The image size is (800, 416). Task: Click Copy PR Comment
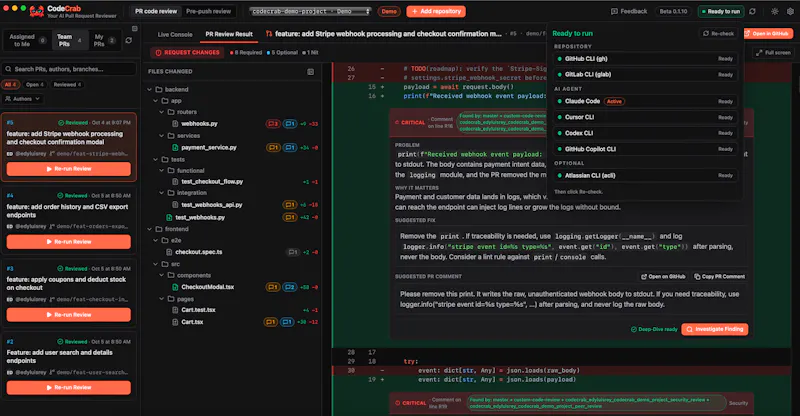(719, 277)
